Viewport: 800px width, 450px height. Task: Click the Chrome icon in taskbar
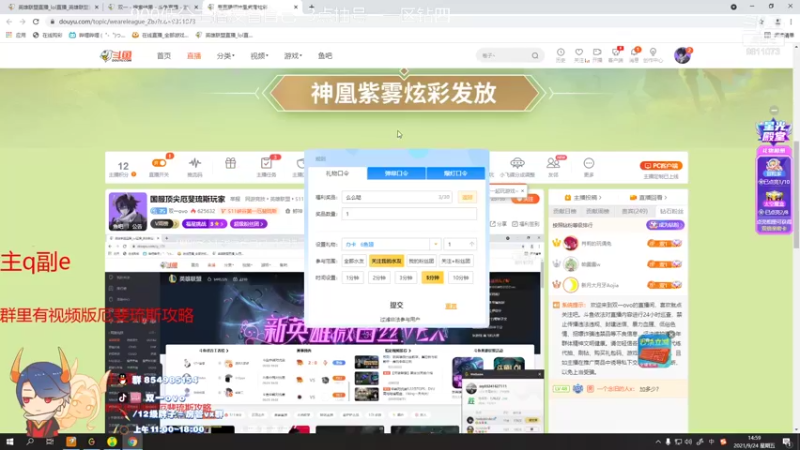[x=132, y=442]
